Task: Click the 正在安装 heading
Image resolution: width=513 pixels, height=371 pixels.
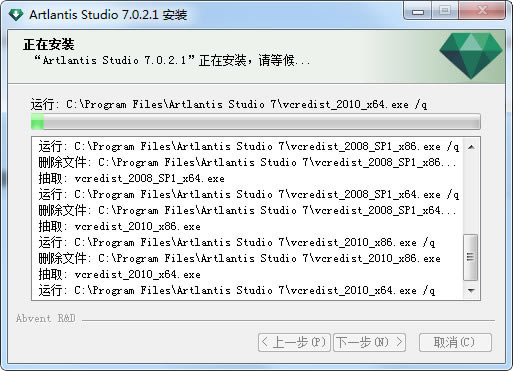Action: [x=49, y=44]
